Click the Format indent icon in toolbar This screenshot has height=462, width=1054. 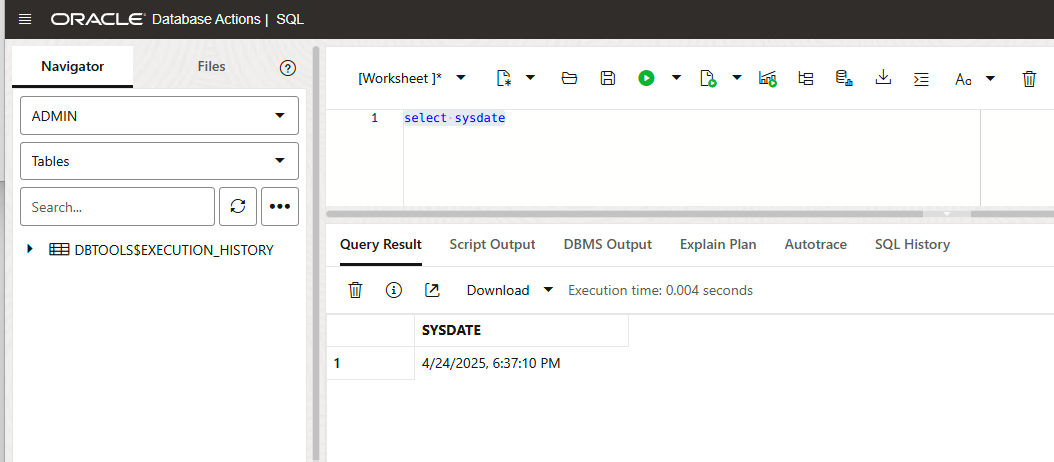pyautogui.click(x=922, y=78)
